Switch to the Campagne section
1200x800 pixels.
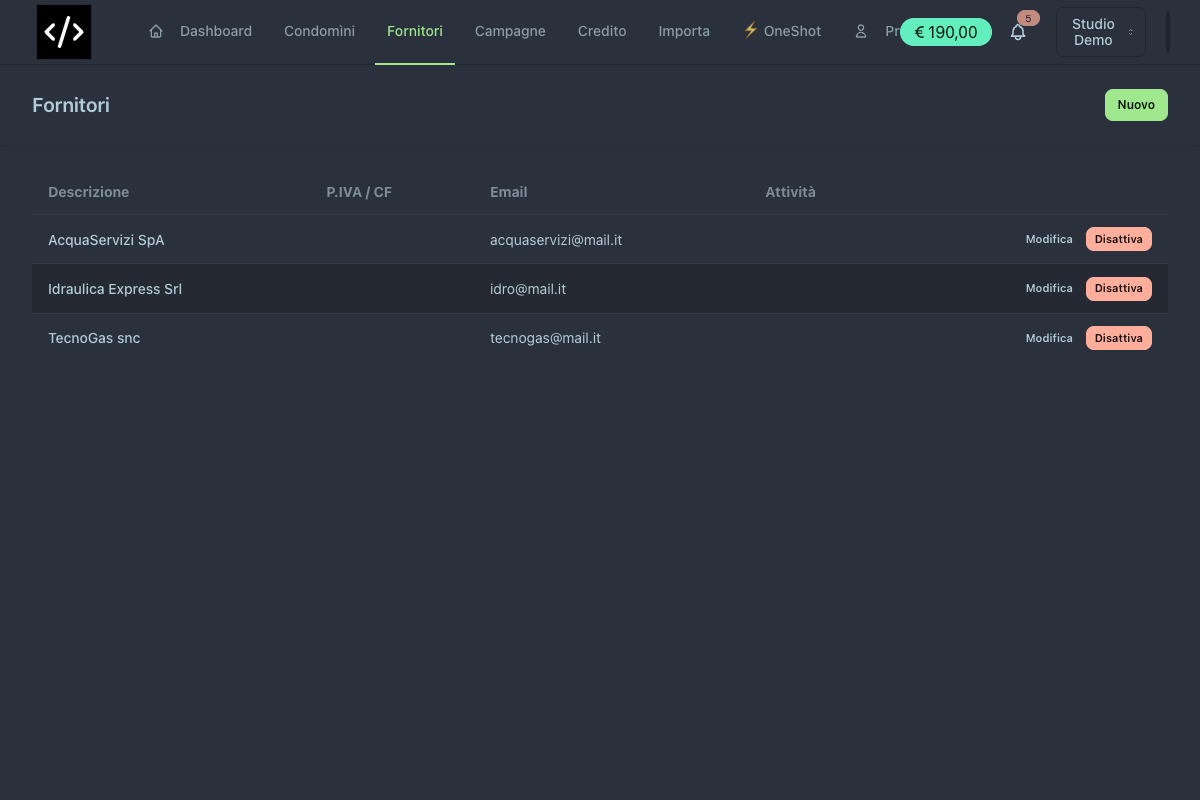coord(510,31)
